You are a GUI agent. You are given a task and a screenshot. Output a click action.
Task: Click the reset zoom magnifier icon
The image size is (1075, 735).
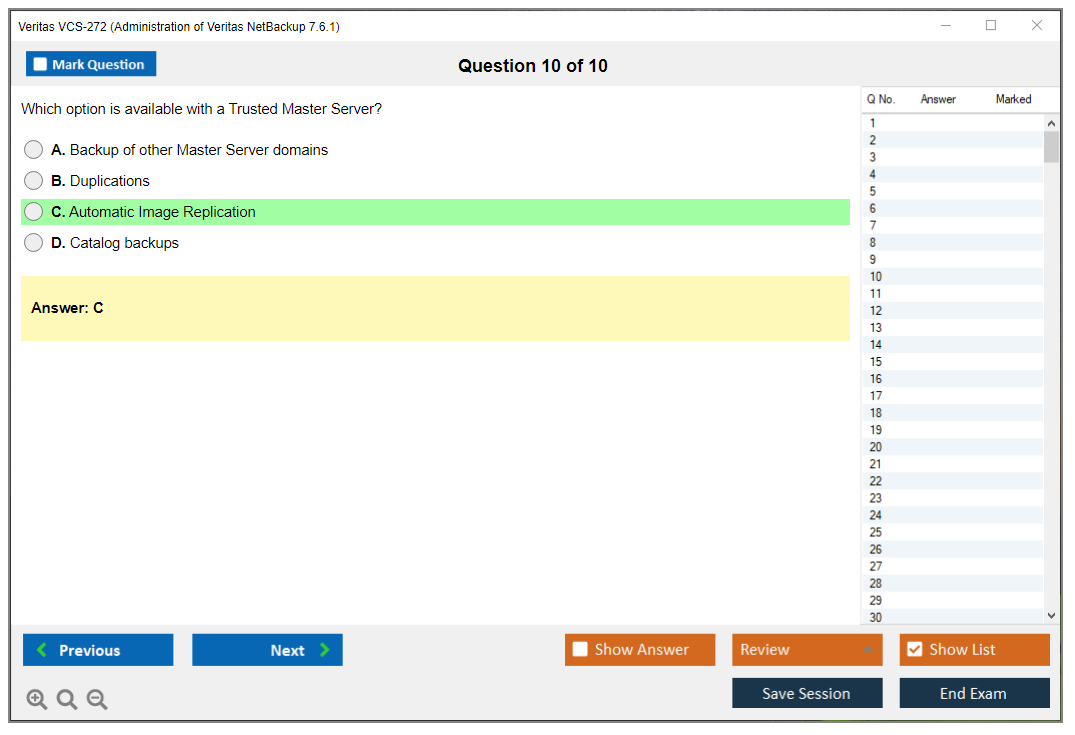click(x=67, y=700)
